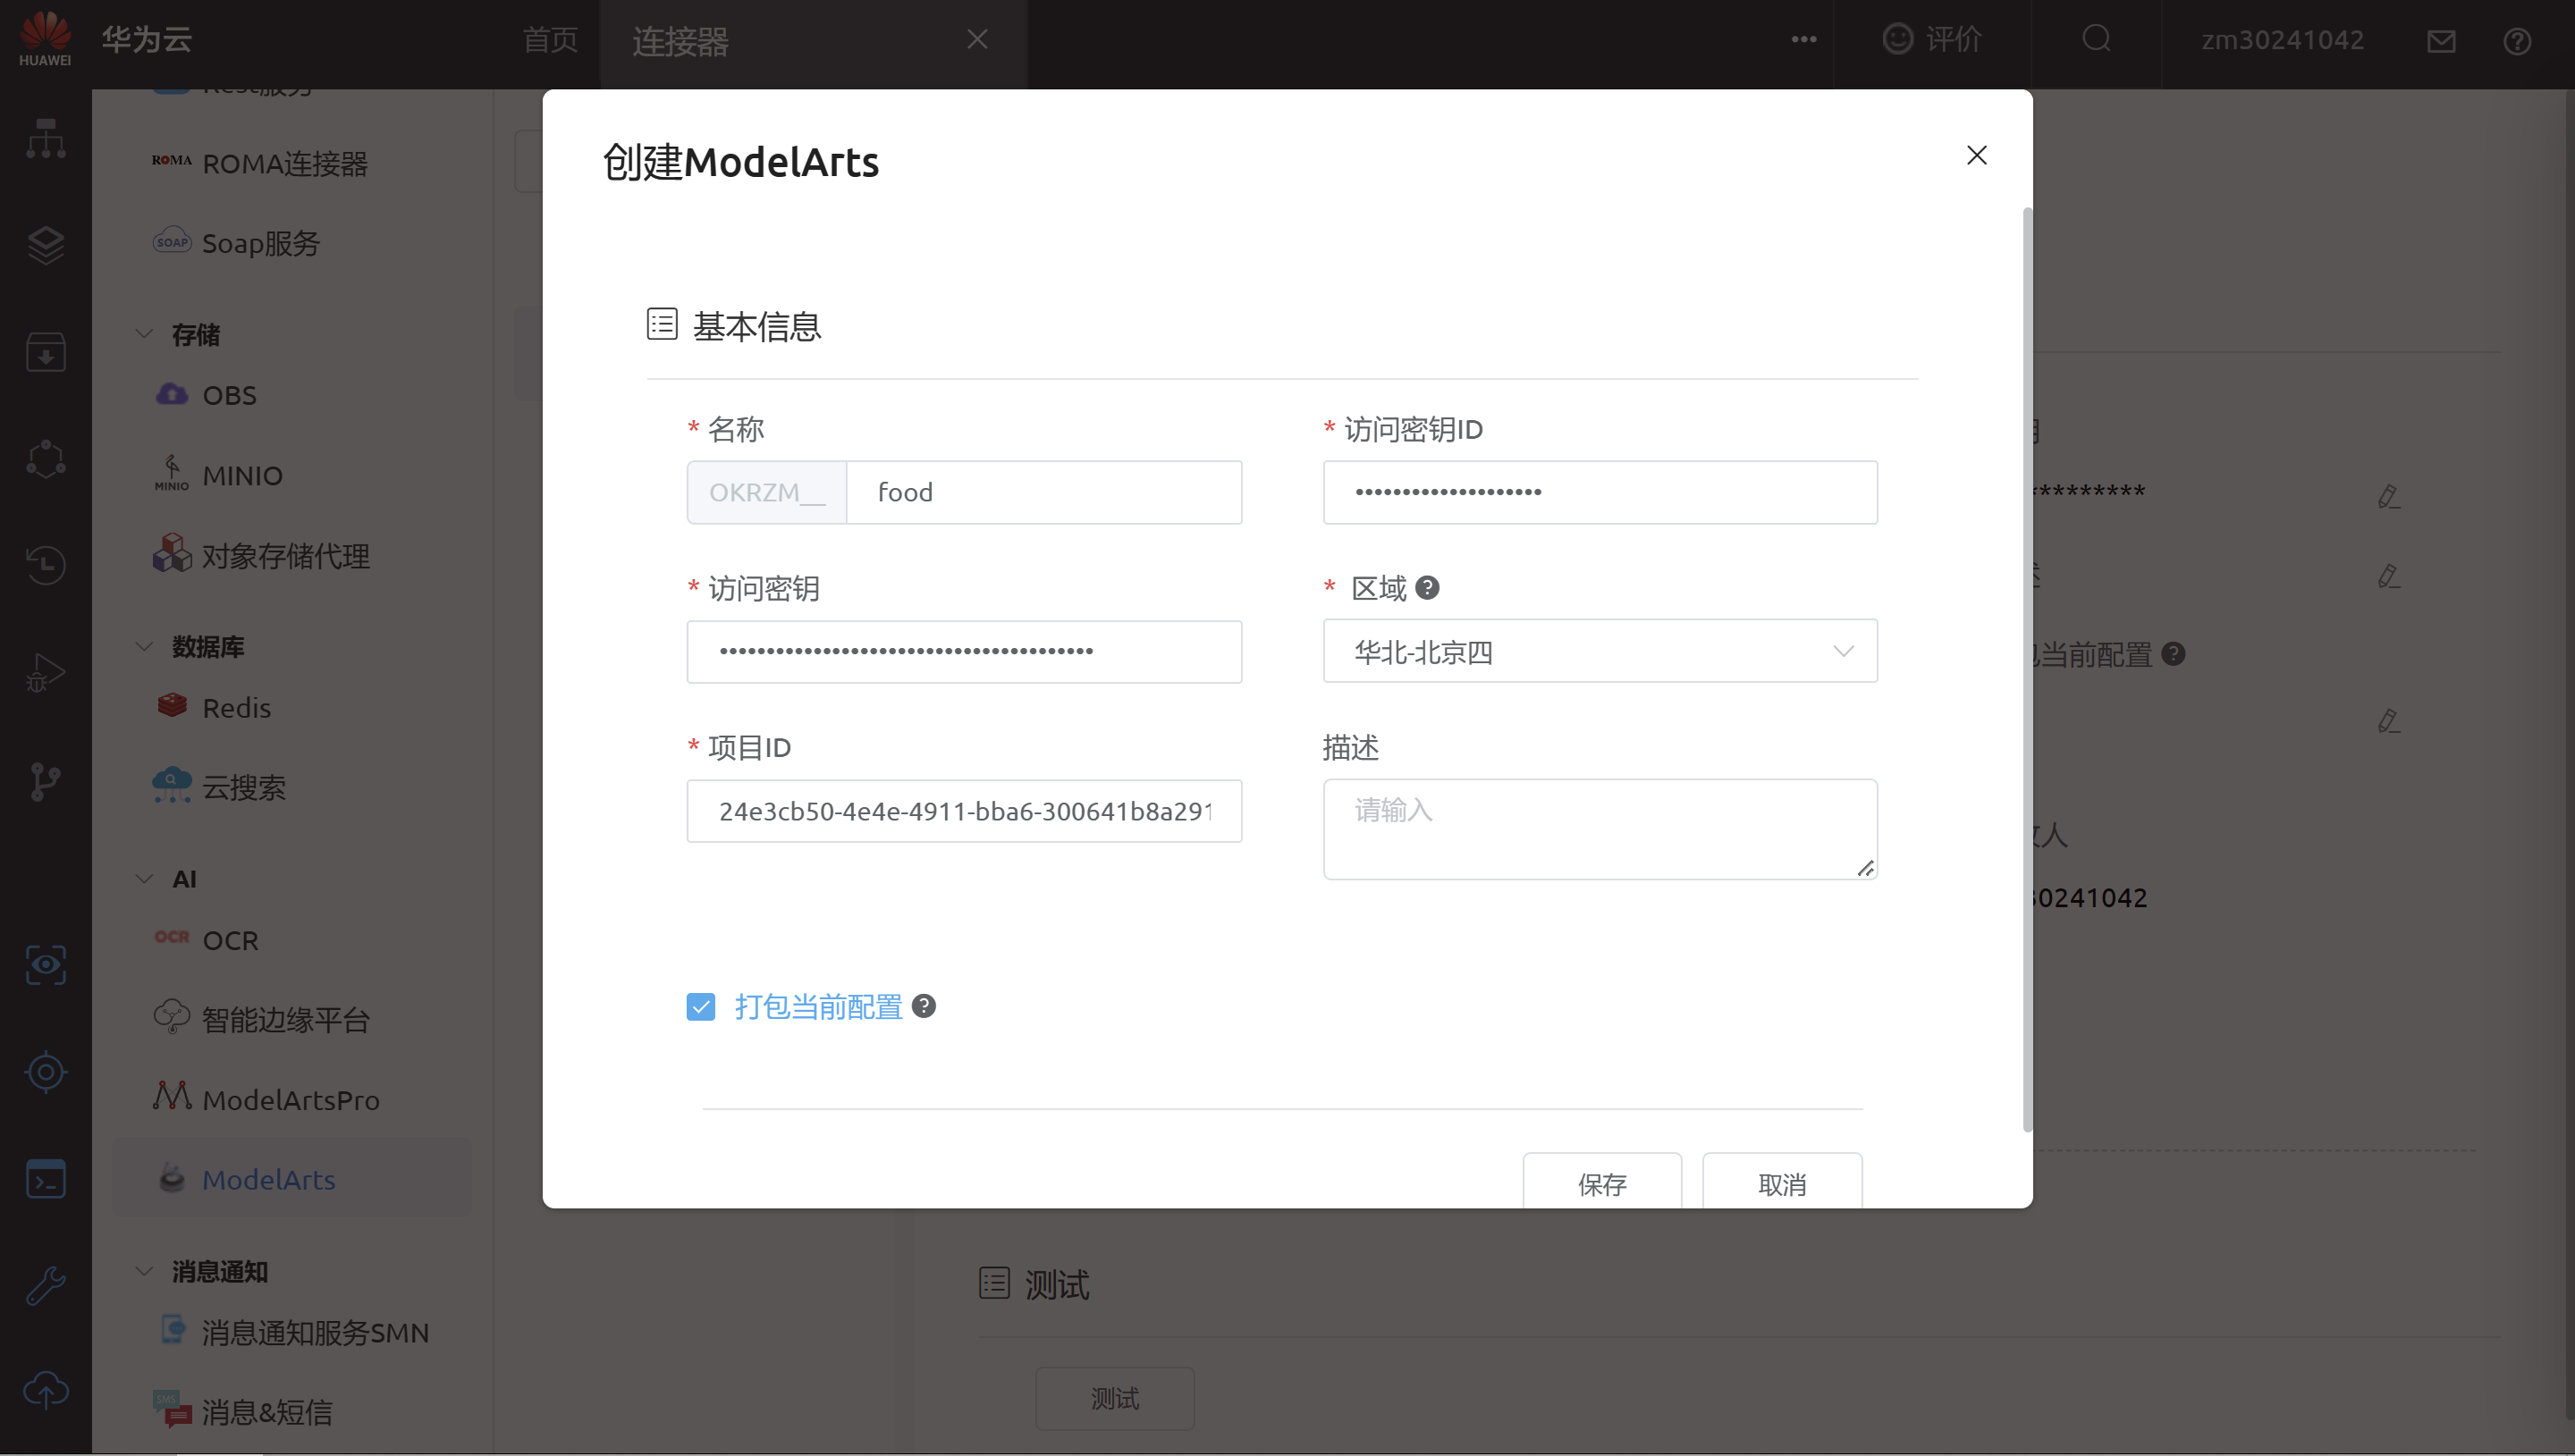This screenshot has width=2575, height=1456.
Task: Click the mail envelope icon in header
Action: [2441, 41]
